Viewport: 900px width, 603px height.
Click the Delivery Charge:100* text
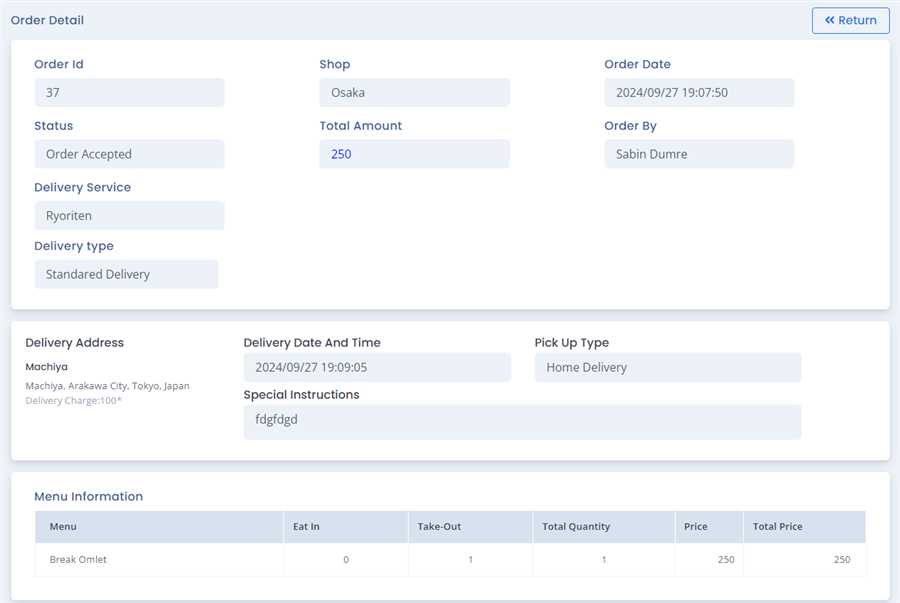click(73, 400)
